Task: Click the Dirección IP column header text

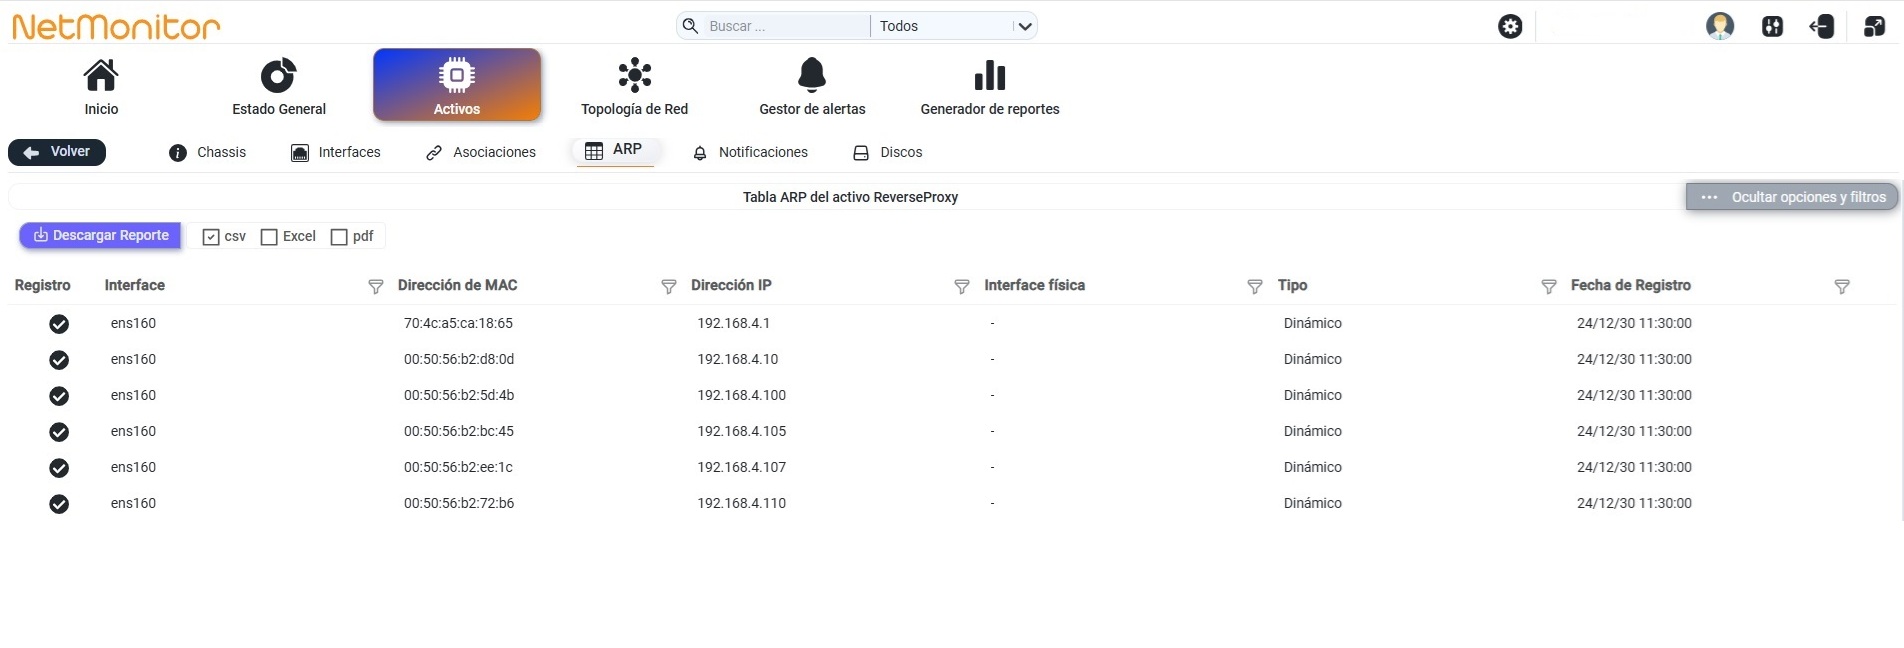Action: click(731, 285)
